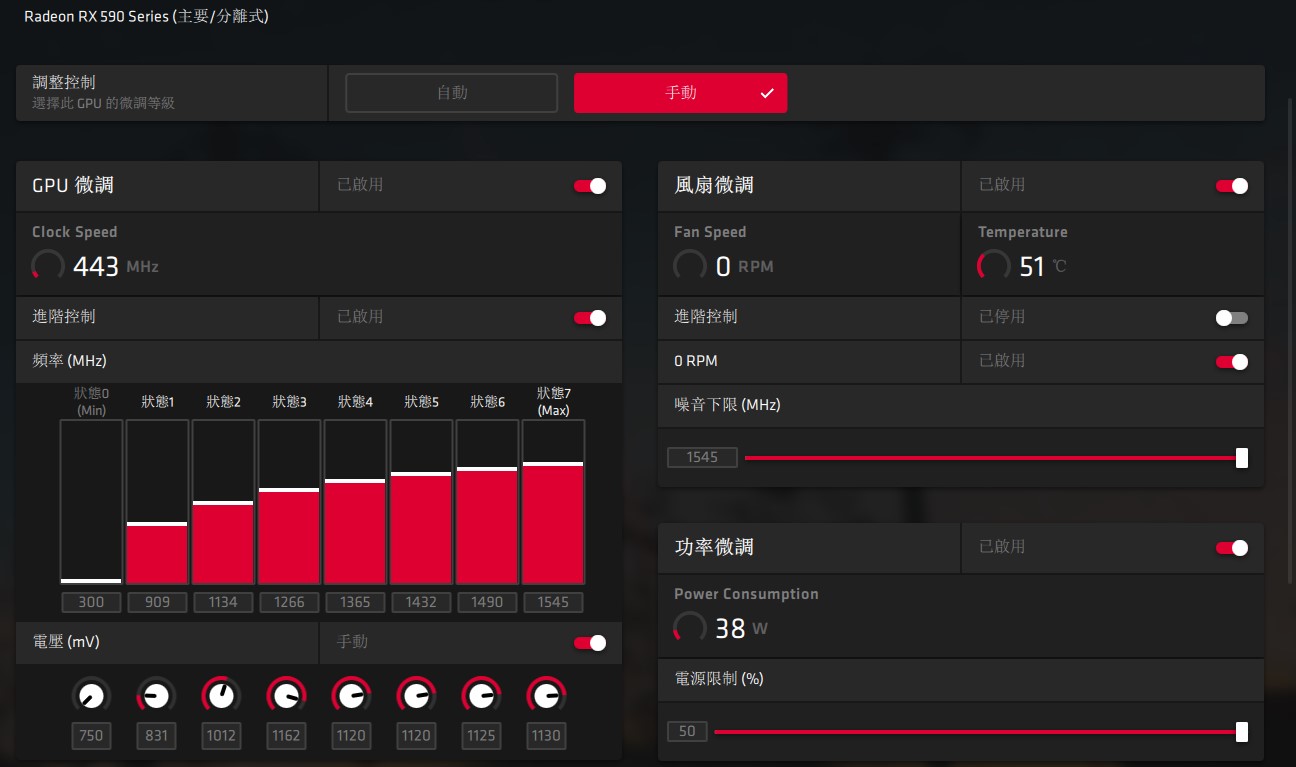This screenshot has width=1296, height=767.
Task: Click frequency field showing 1266
Action: coord(289,602)
